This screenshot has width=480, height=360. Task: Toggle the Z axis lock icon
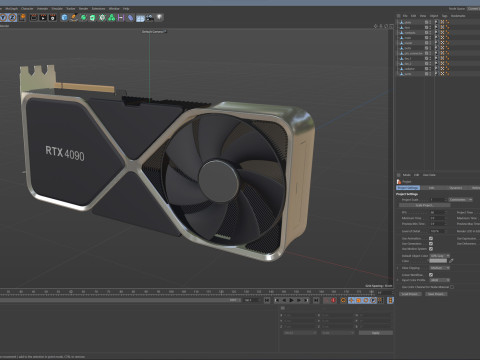(x=12, y=17)
